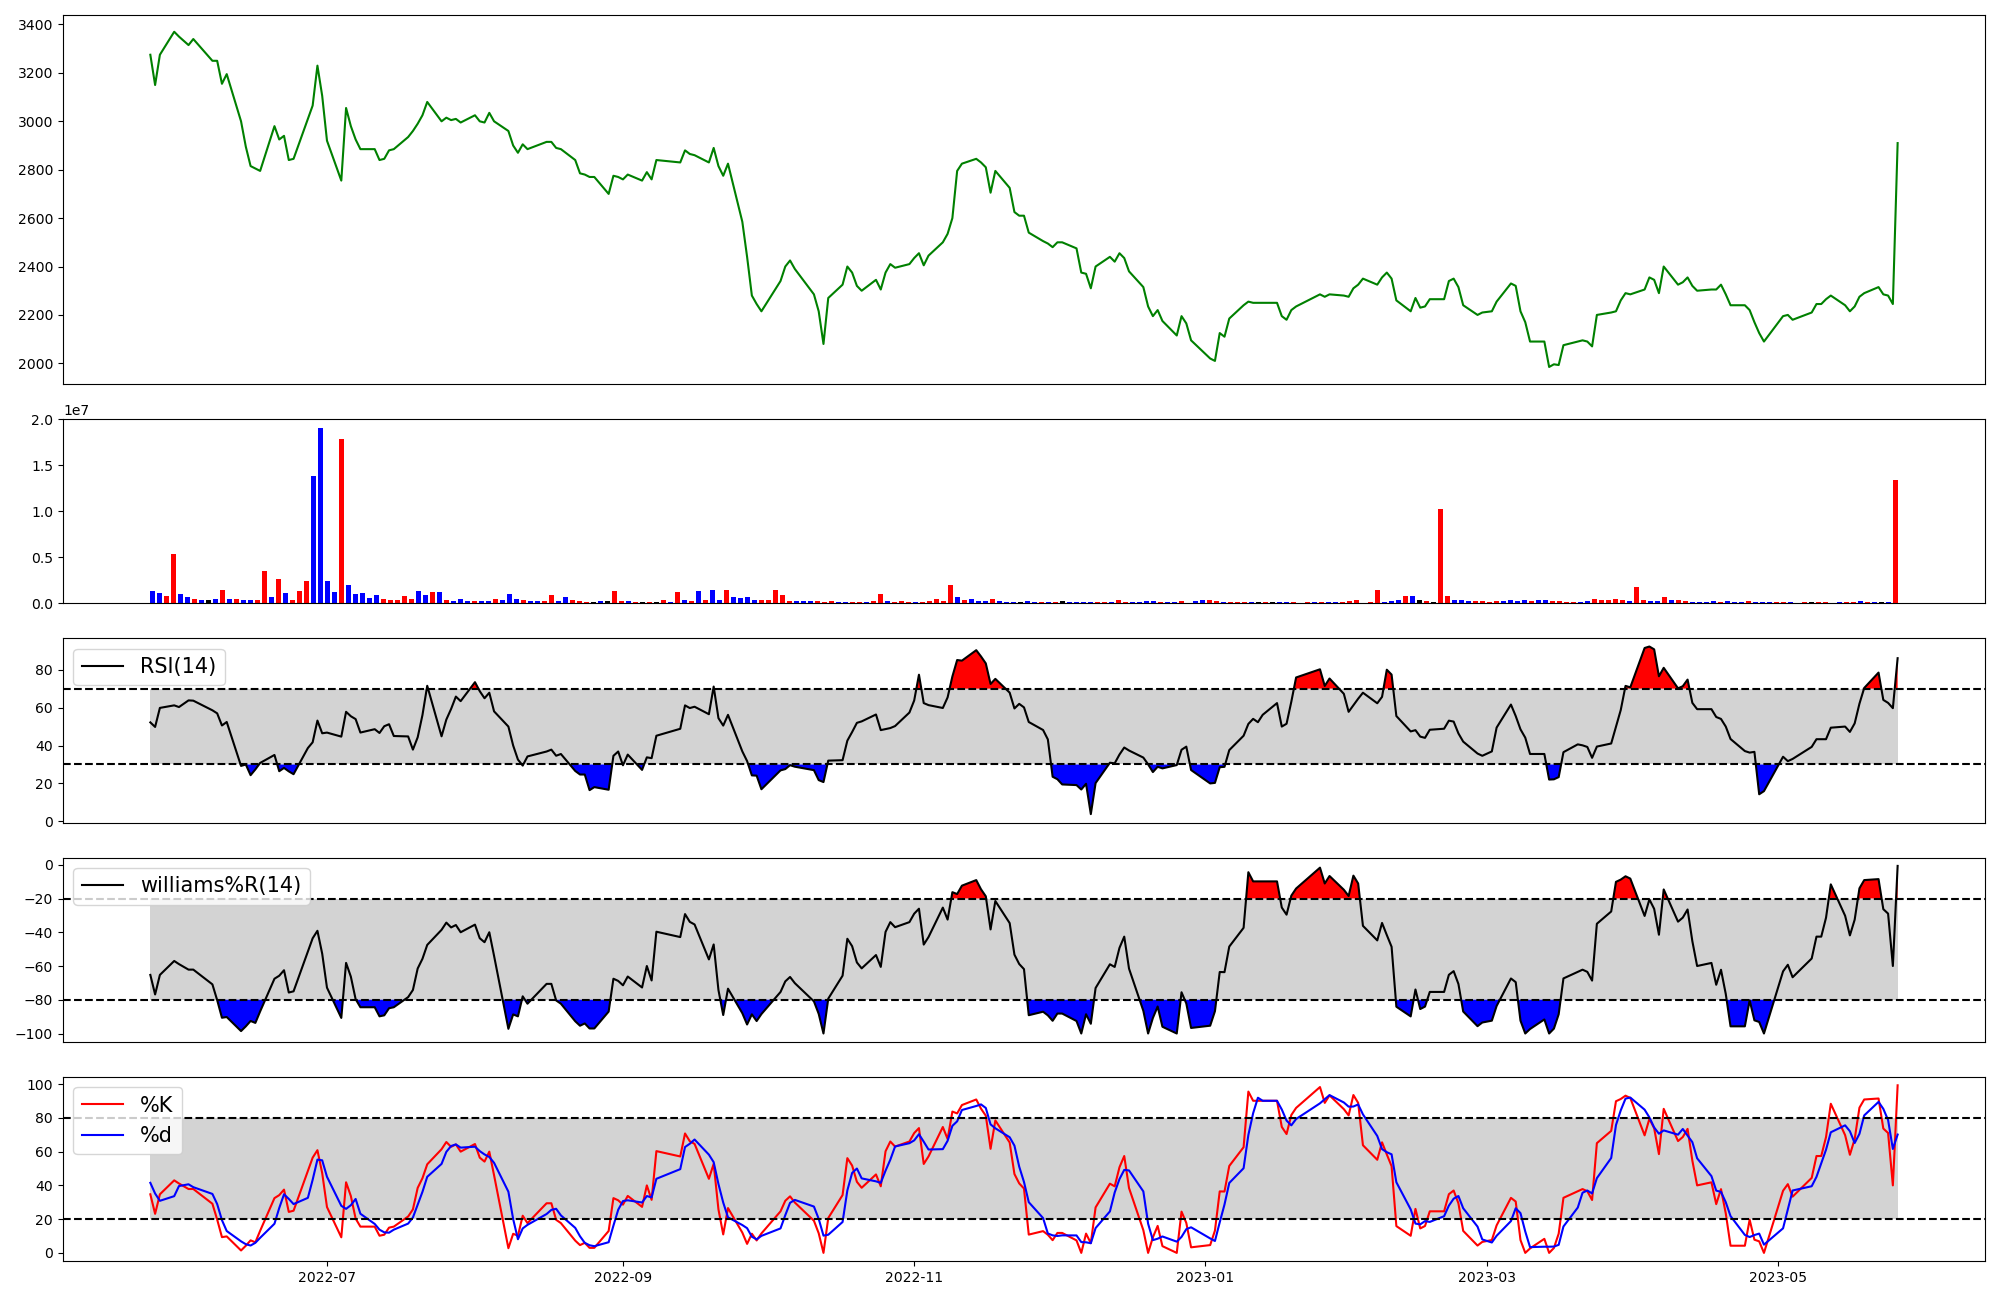Select the 2023-03 x-axis date label
Image resolution: width=2000 pixels, height=1300 pixels.
1487,1277
